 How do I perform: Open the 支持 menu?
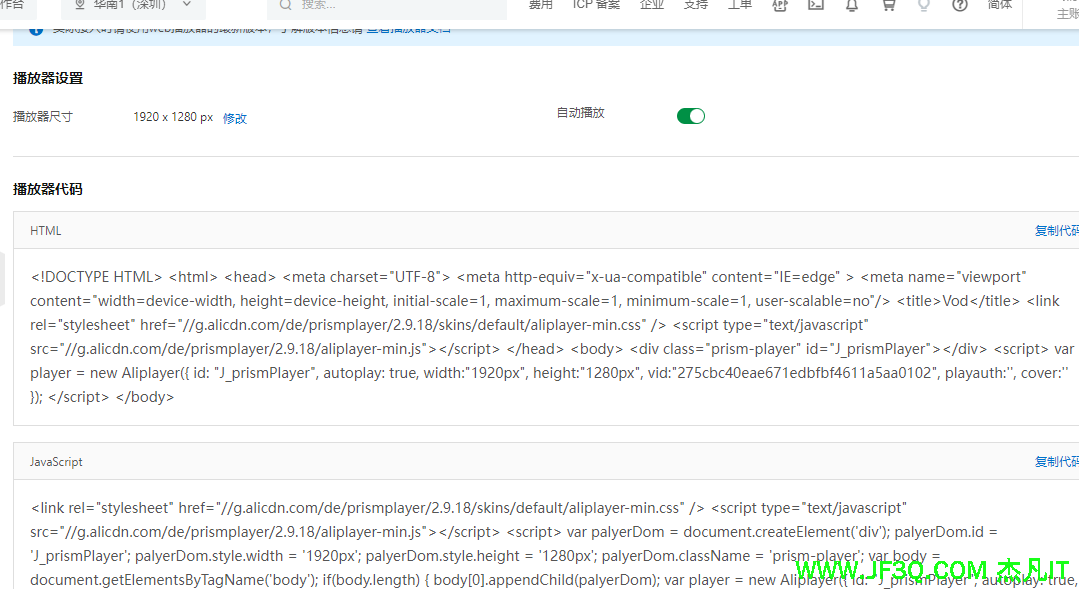coord(696,5)
